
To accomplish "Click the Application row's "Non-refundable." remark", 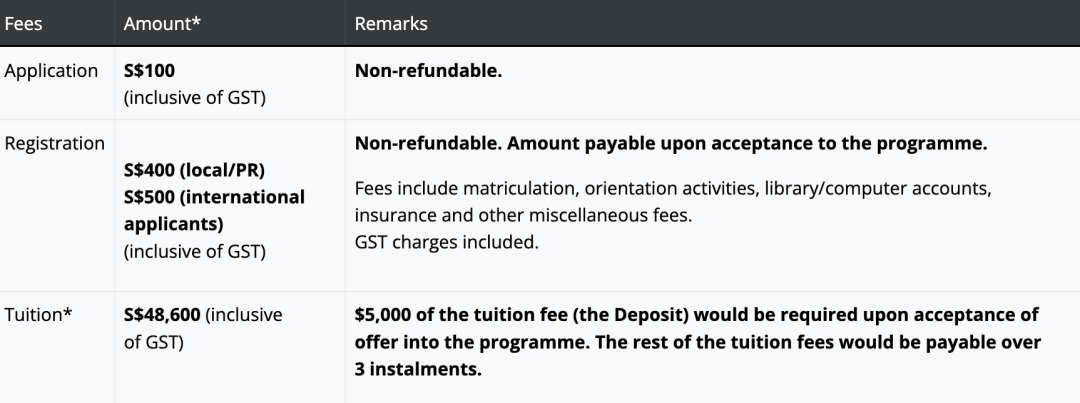I will (x=429, y=72).
